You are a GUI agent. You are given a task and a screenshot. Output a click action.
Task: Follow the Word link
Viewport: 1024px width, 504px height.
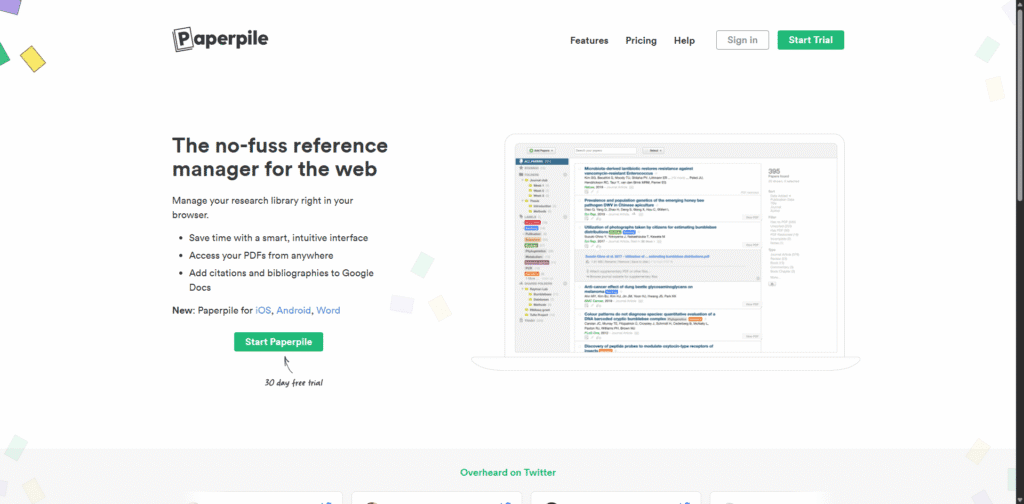click(328, 310)
